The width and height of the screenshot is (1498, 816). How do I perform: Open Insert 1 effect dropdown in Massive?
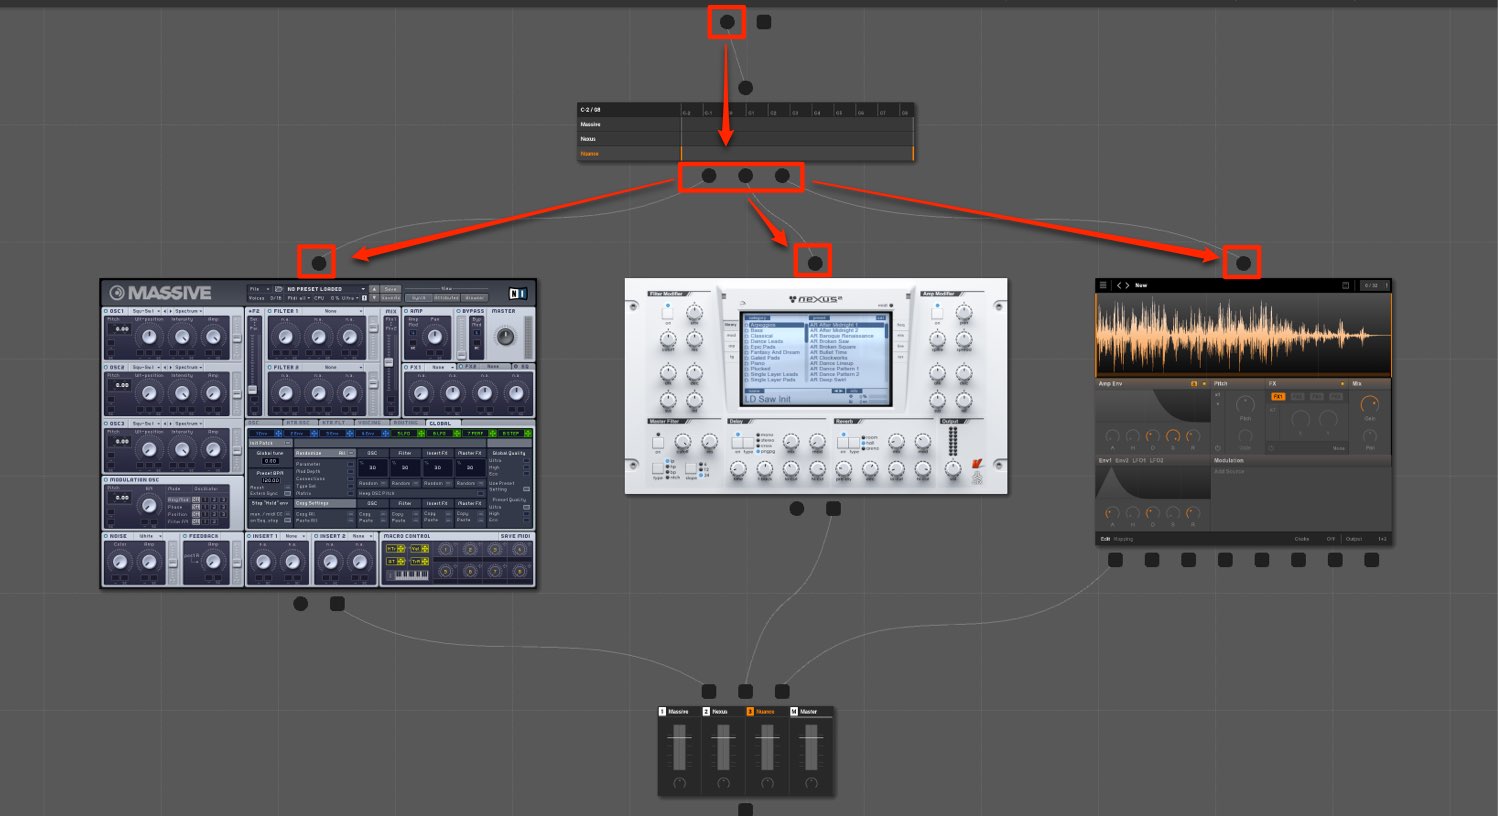pos(293,536)
